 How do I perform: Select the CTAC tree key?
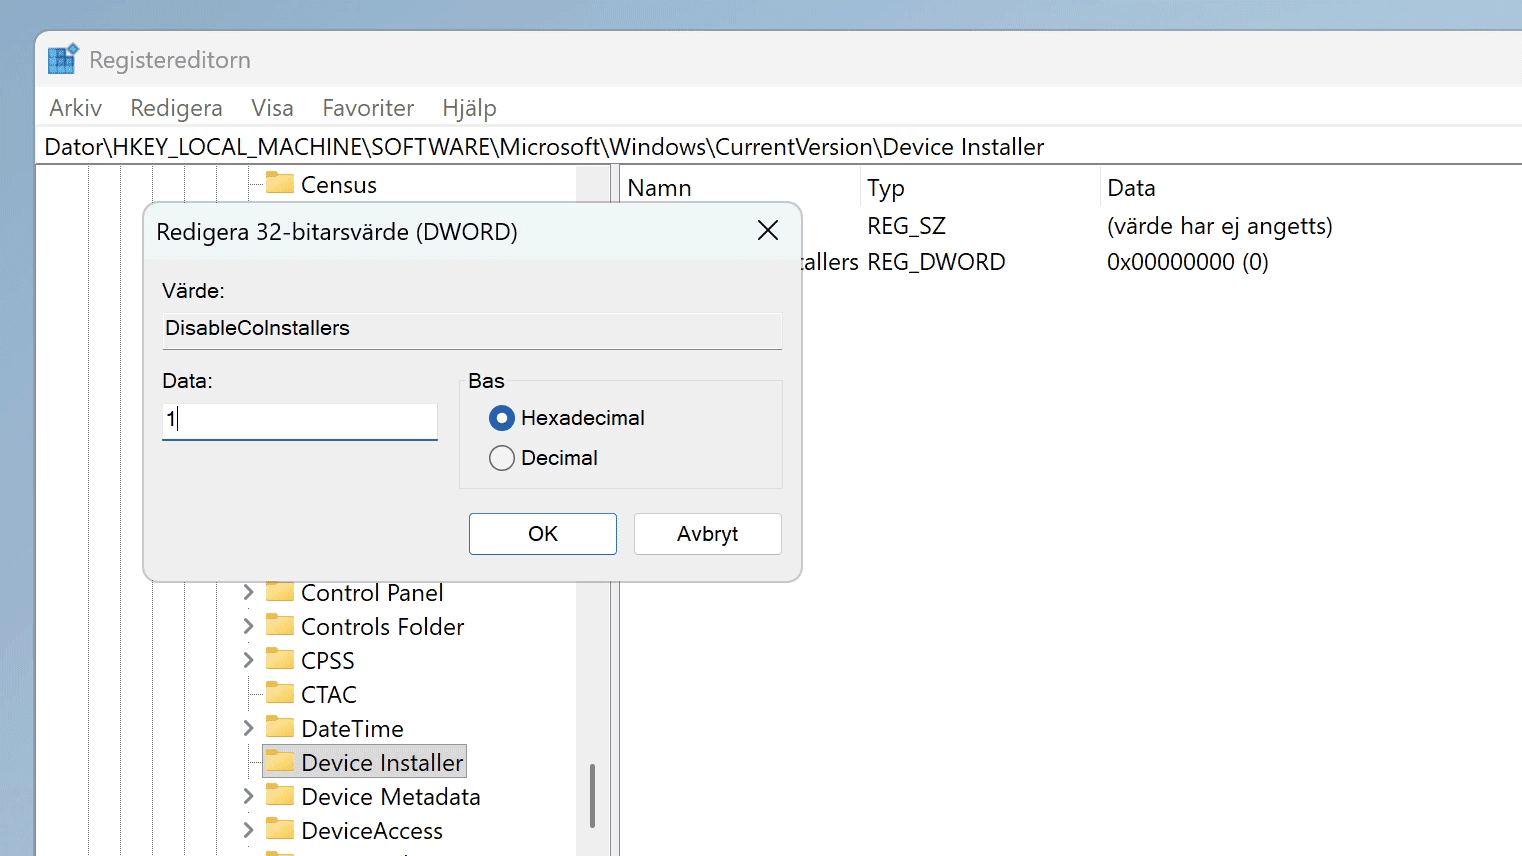(x=329, y=695)
